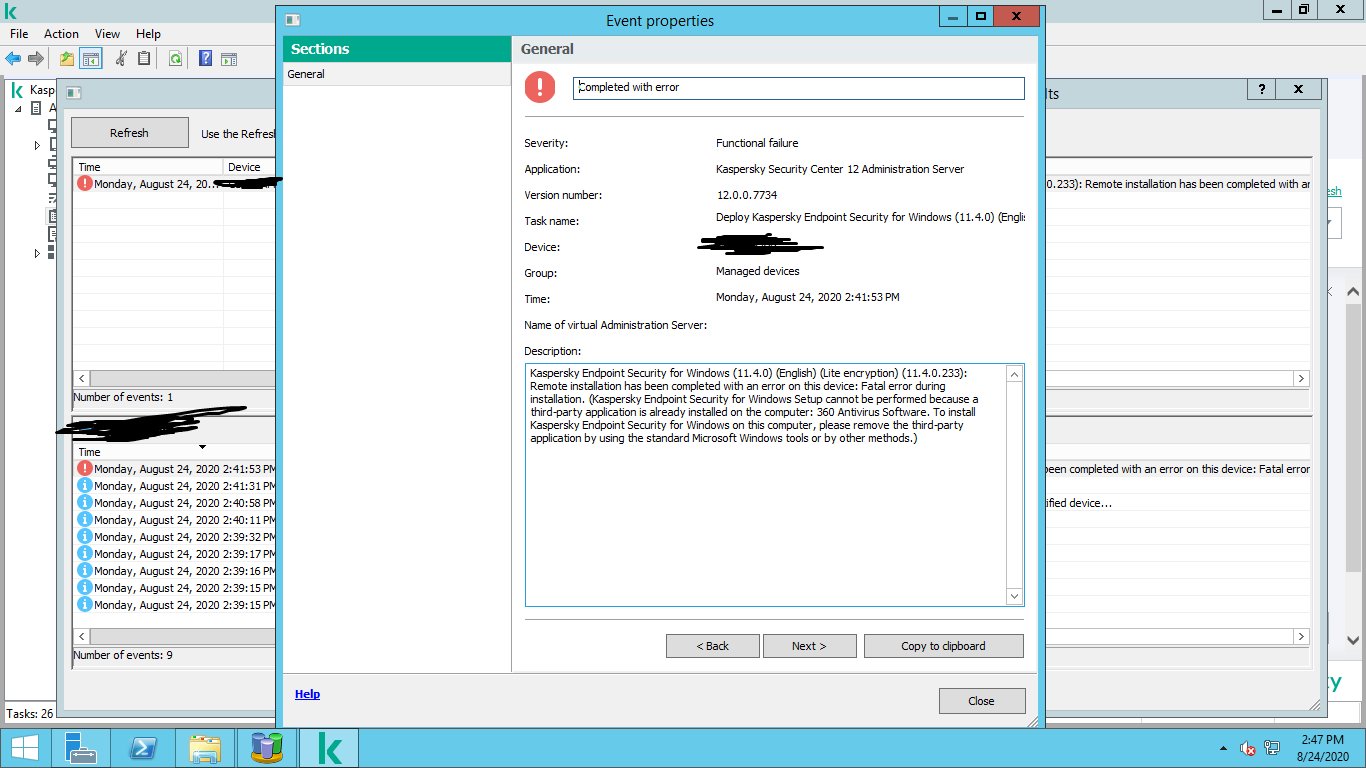Image resolution: width=1366 pixels, height=768 pixels.
Task: Click the network tray icon
Action: point(1272,748)
